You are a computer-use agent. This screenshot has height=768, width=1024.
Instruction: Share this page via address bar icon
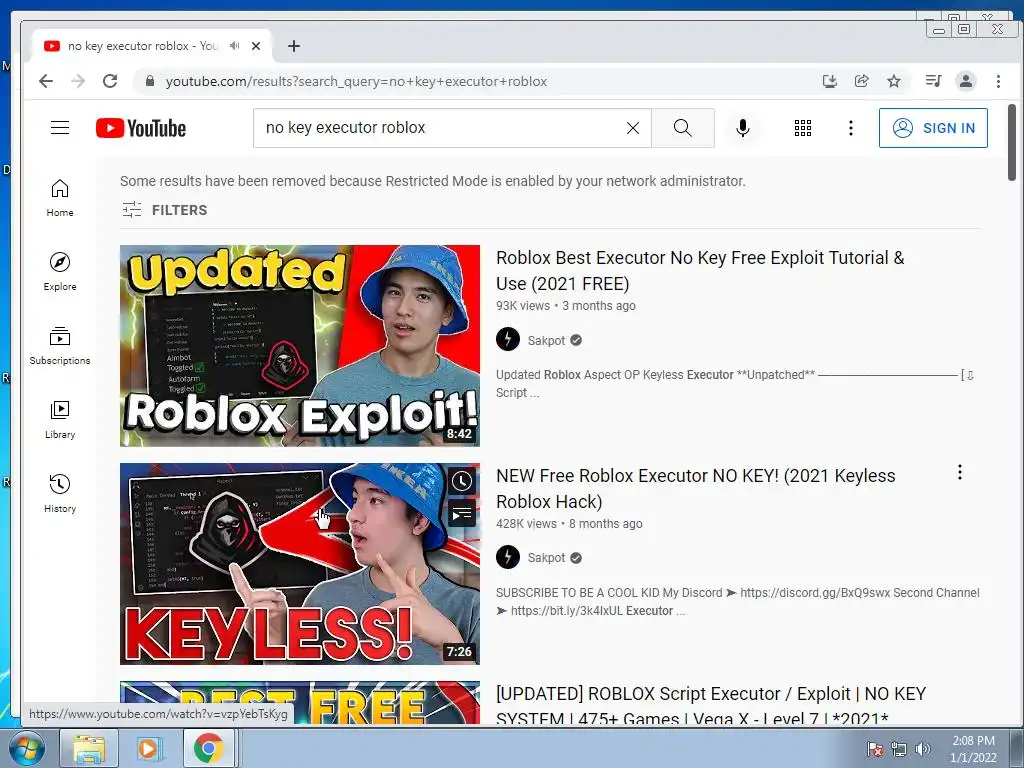[x=861, y=81]
